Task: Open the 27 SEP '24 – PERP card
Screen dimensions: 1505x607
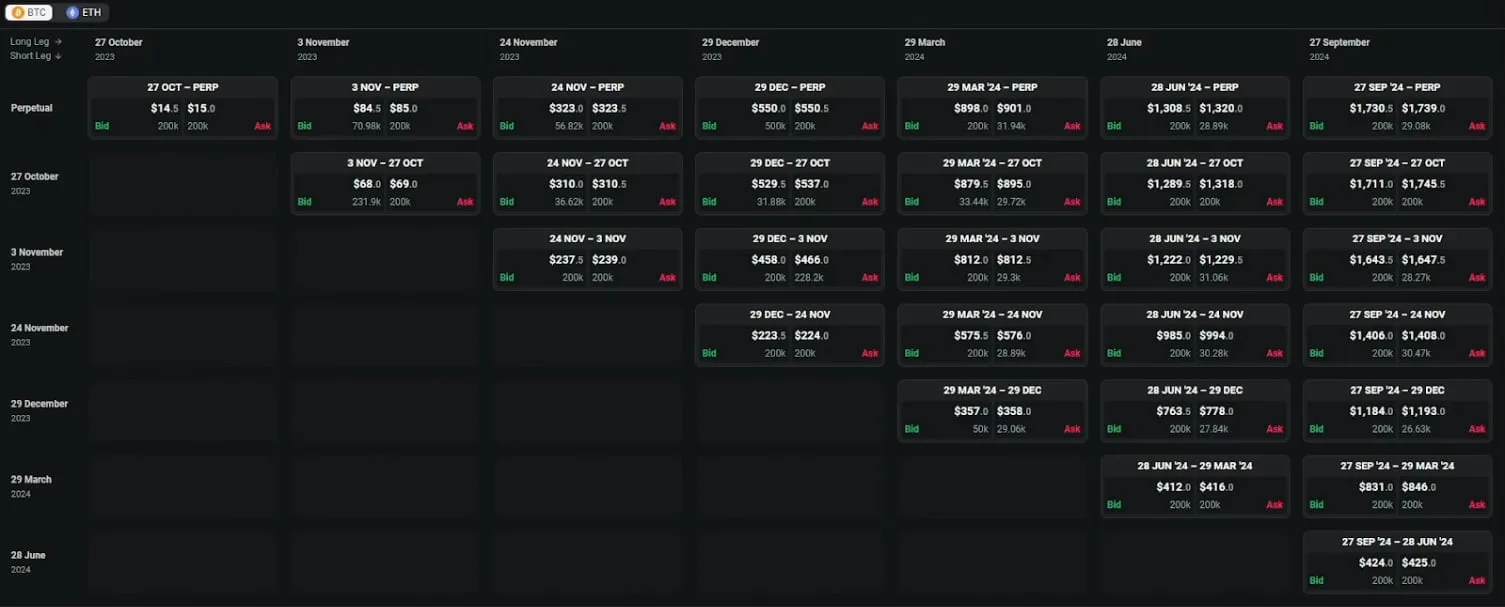Action: coord(1397,108)
